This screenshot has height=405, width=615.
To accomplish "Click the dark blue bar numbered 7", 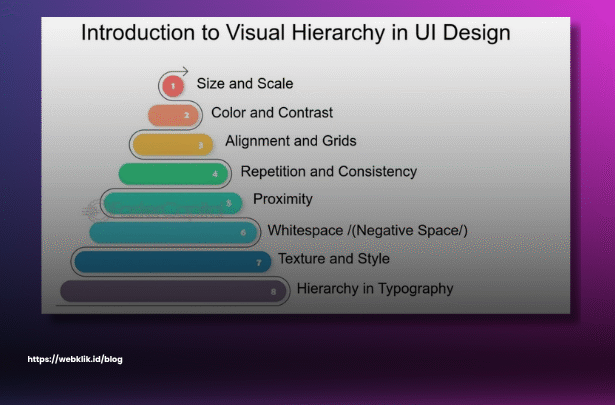I will 173,262.
